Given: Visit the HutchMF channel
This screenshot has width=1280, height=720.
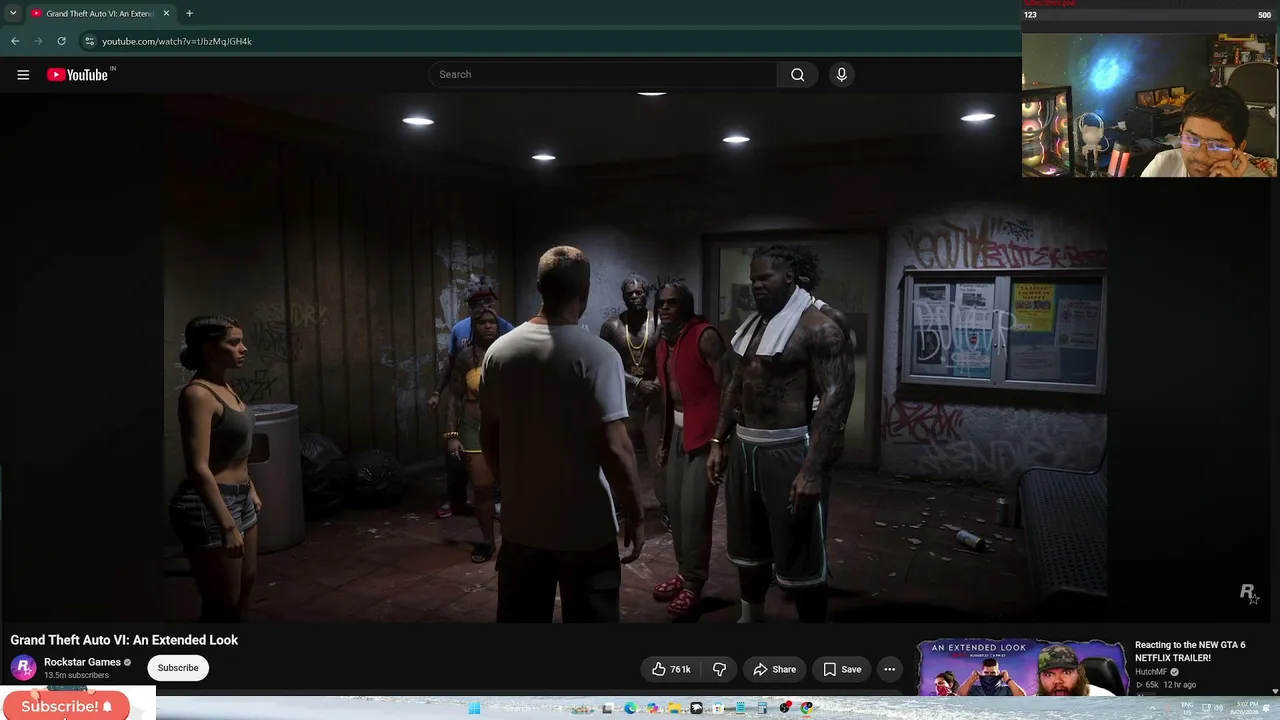Looking at the screenshot, I should click(1151, 672).
